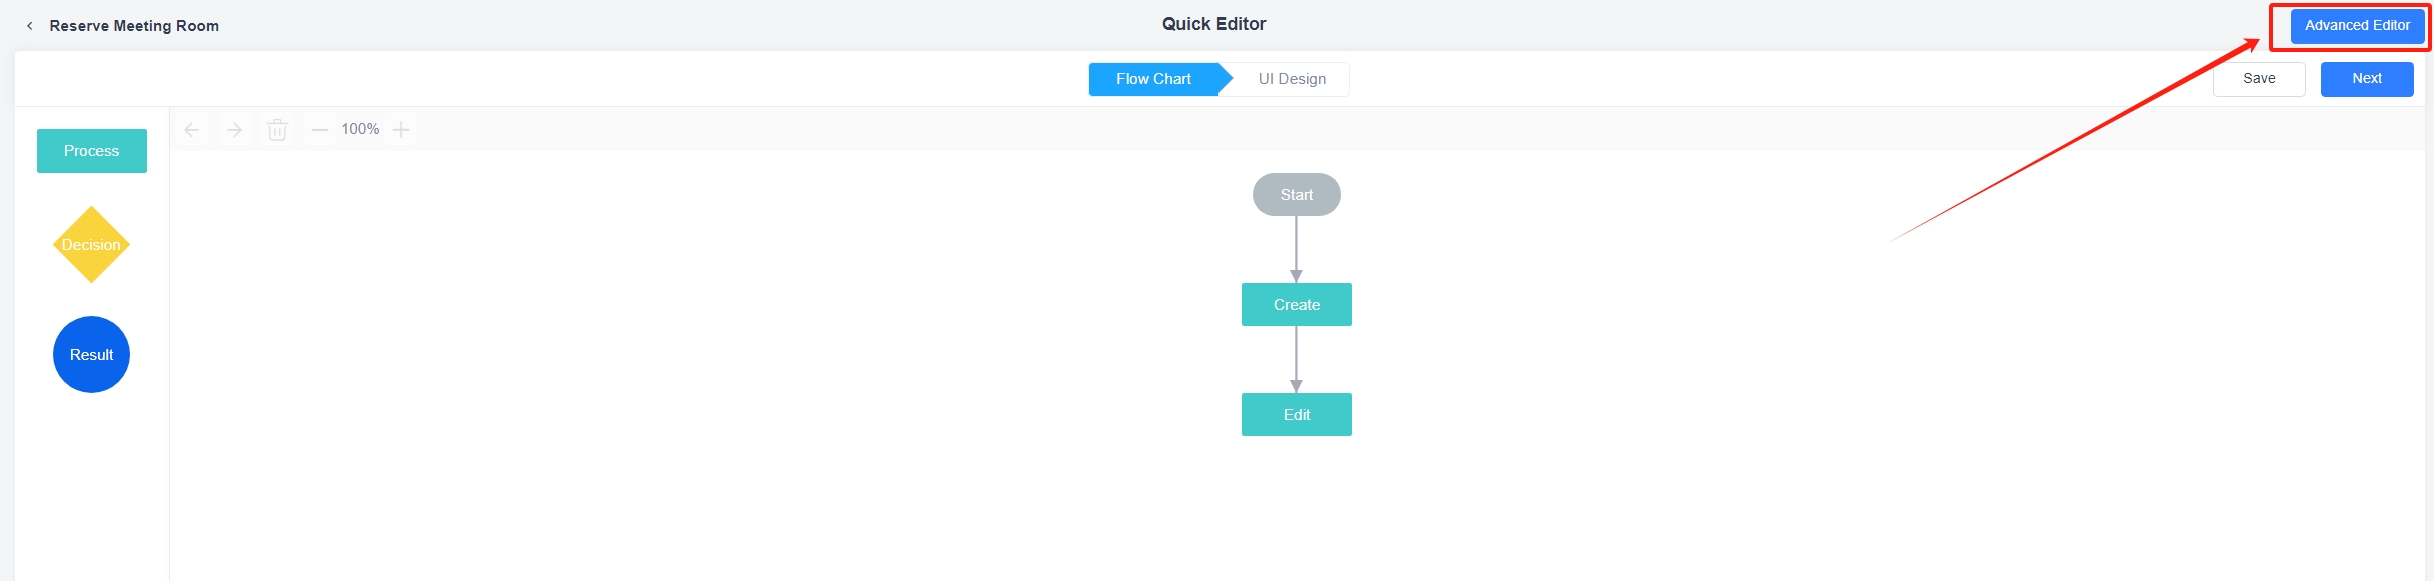This screenshot has height=581, width=2434.
Task: Select the Process shape in the palette
Action: [92, 151]
